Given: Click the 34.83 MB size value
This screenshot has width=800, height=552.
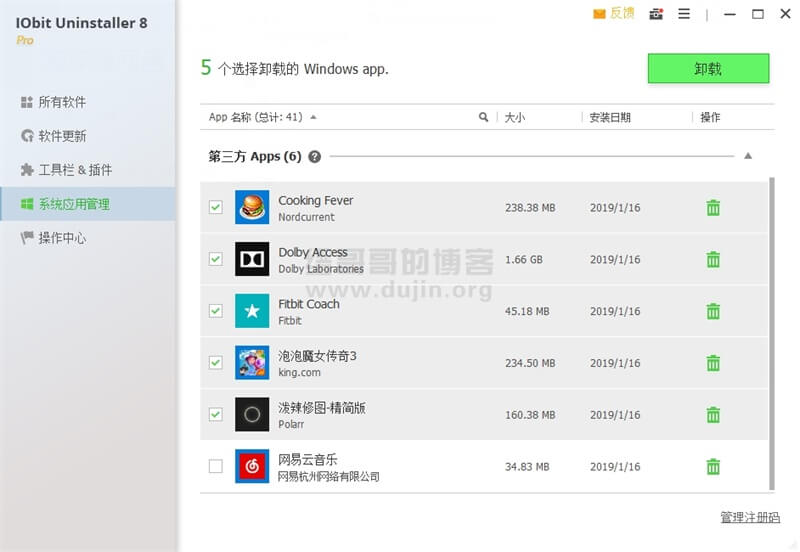Looking at the screenshot, I should pyautogui.click(x=527, y=467).
